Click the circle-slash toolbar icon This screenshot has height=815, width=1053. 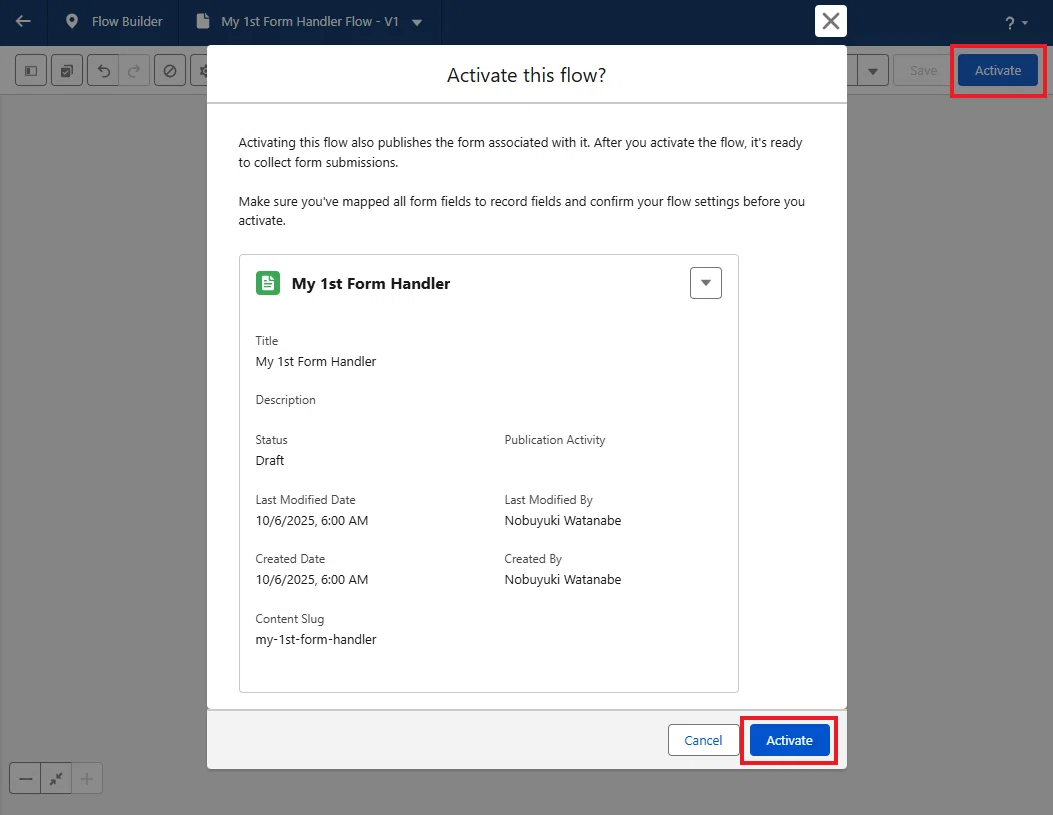pyautogui.click(x=170, y=70)
